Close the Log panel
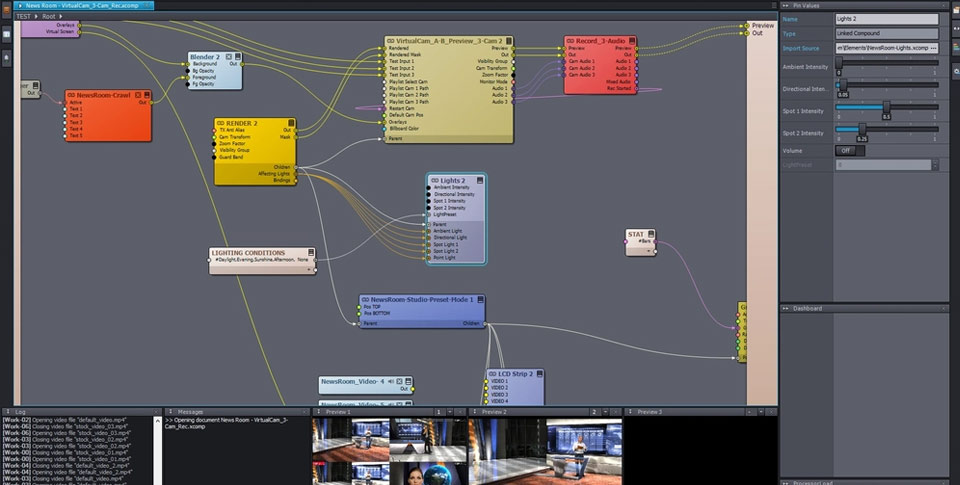Screen dimensions: 960x485 154,412
